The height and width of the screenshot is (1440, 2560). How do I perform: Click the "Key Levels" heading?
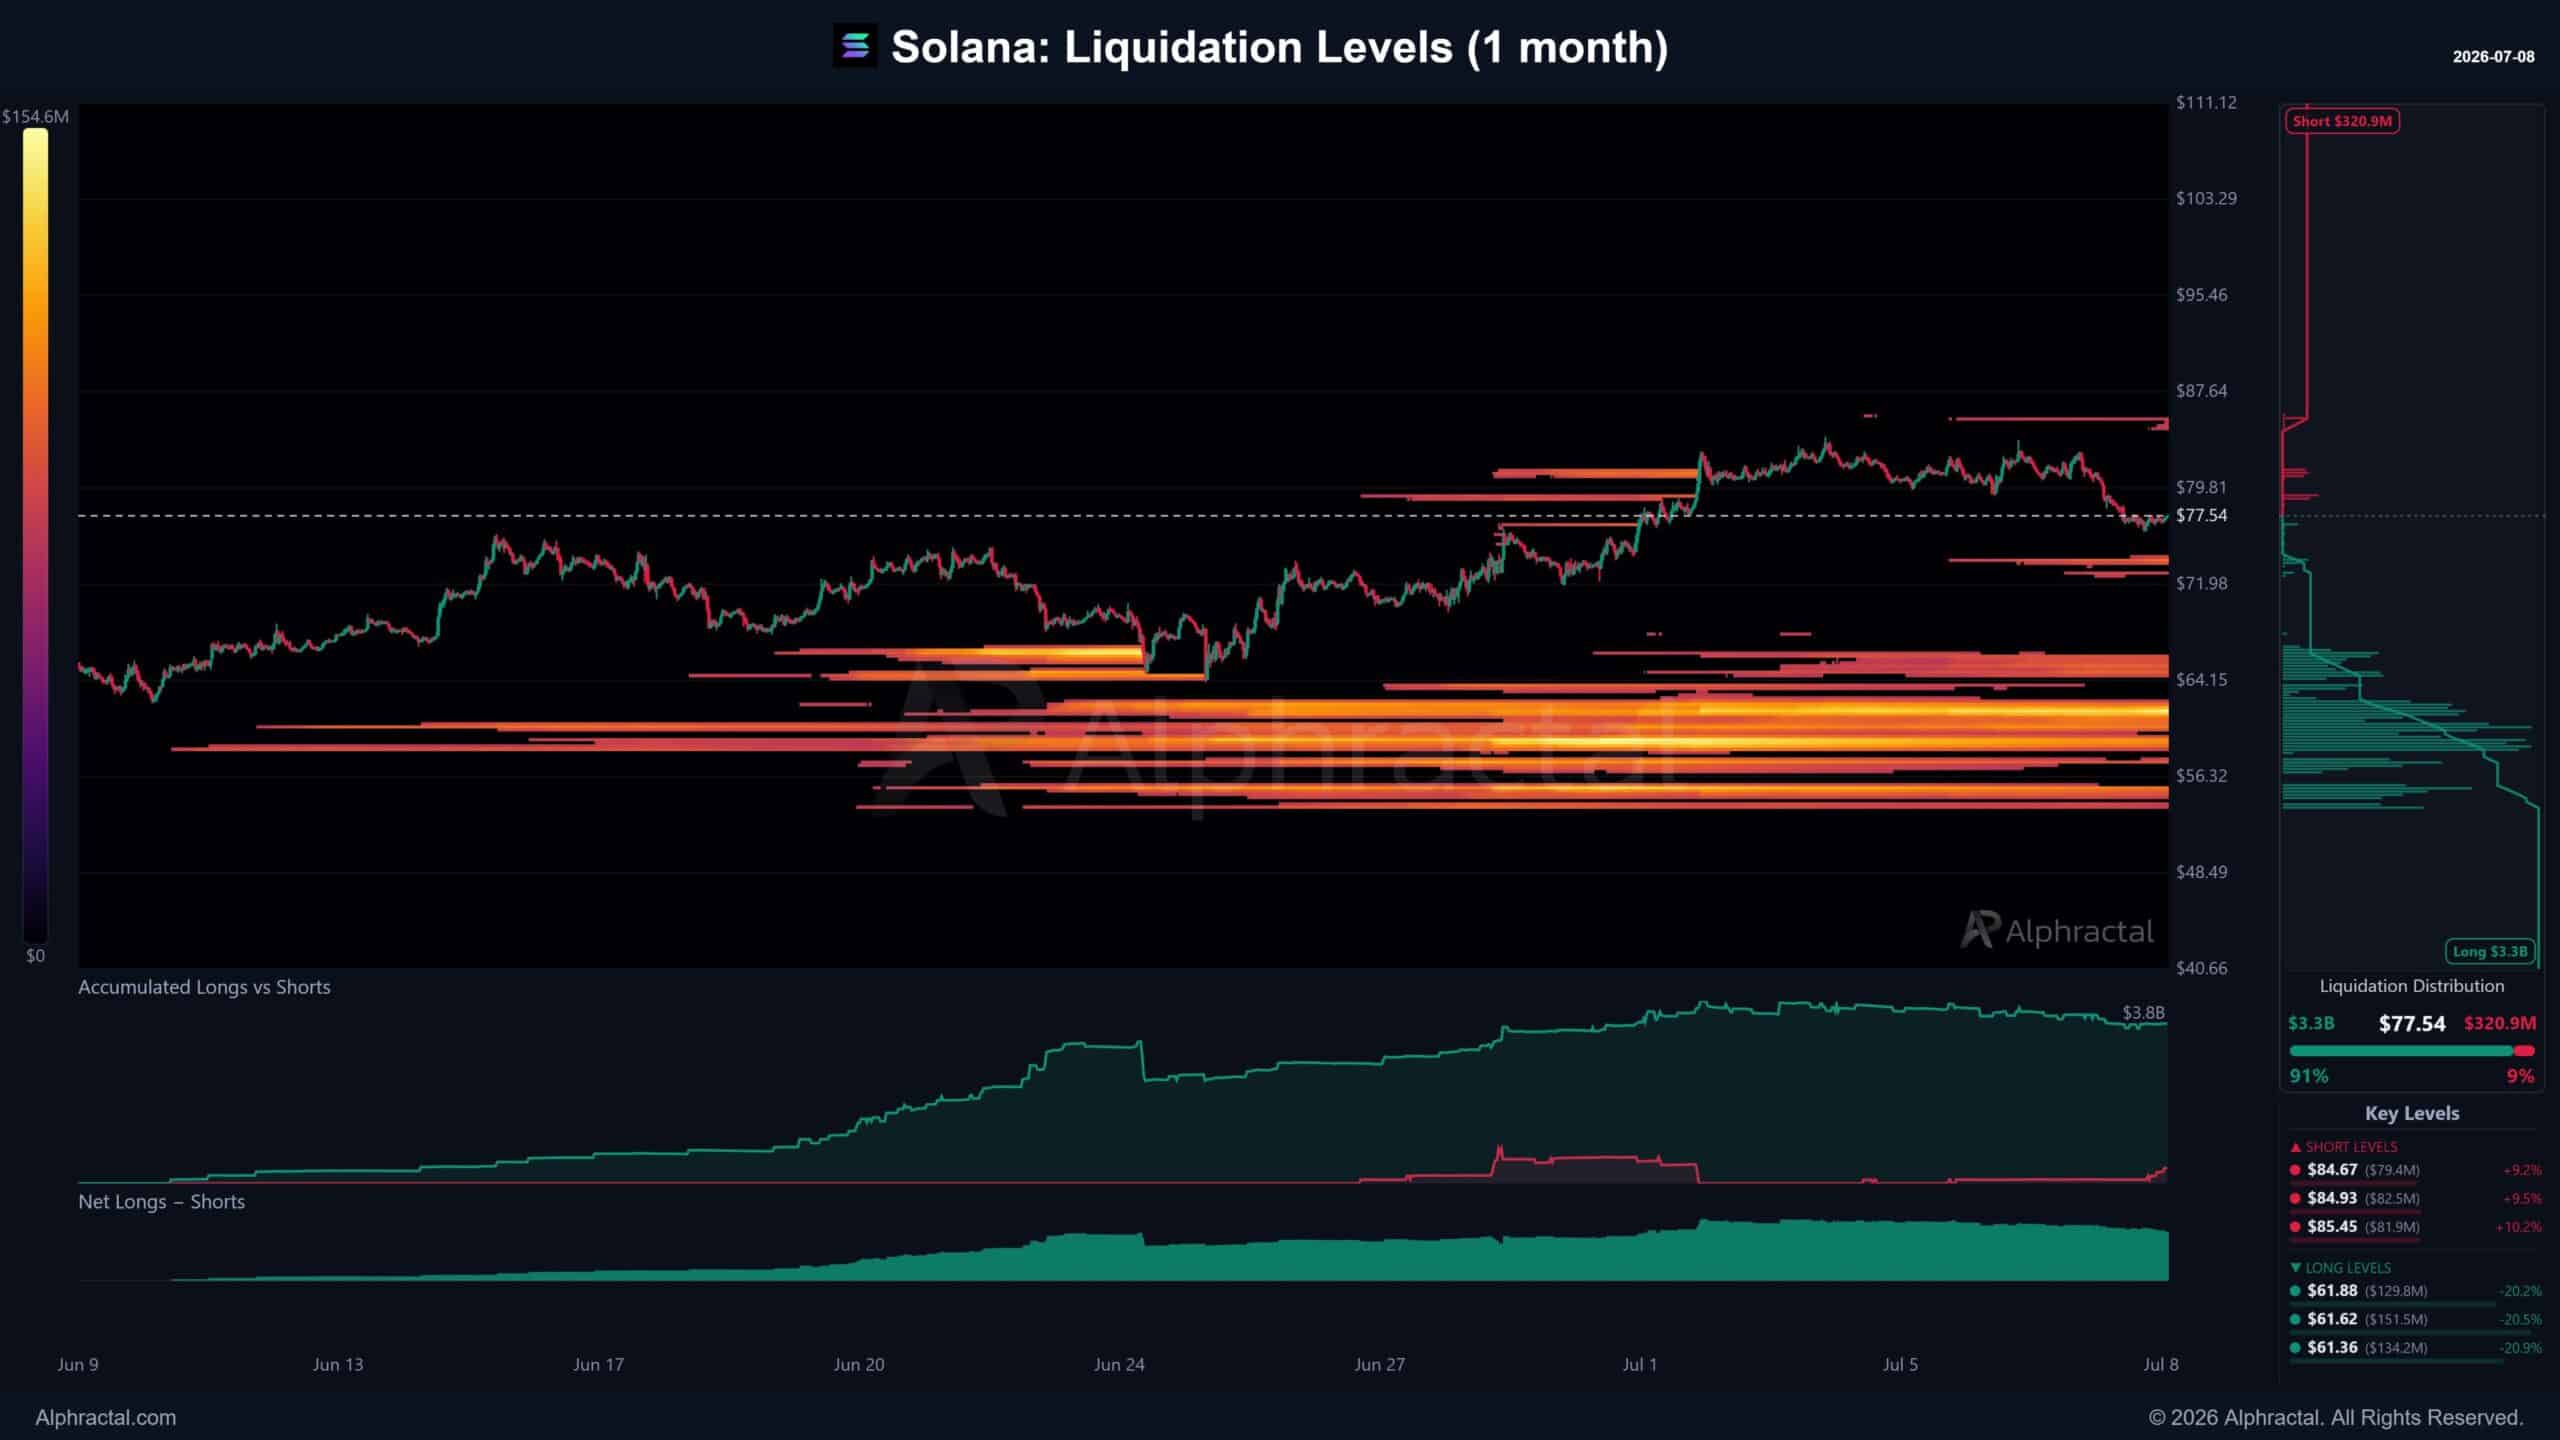[2412, 1114]
